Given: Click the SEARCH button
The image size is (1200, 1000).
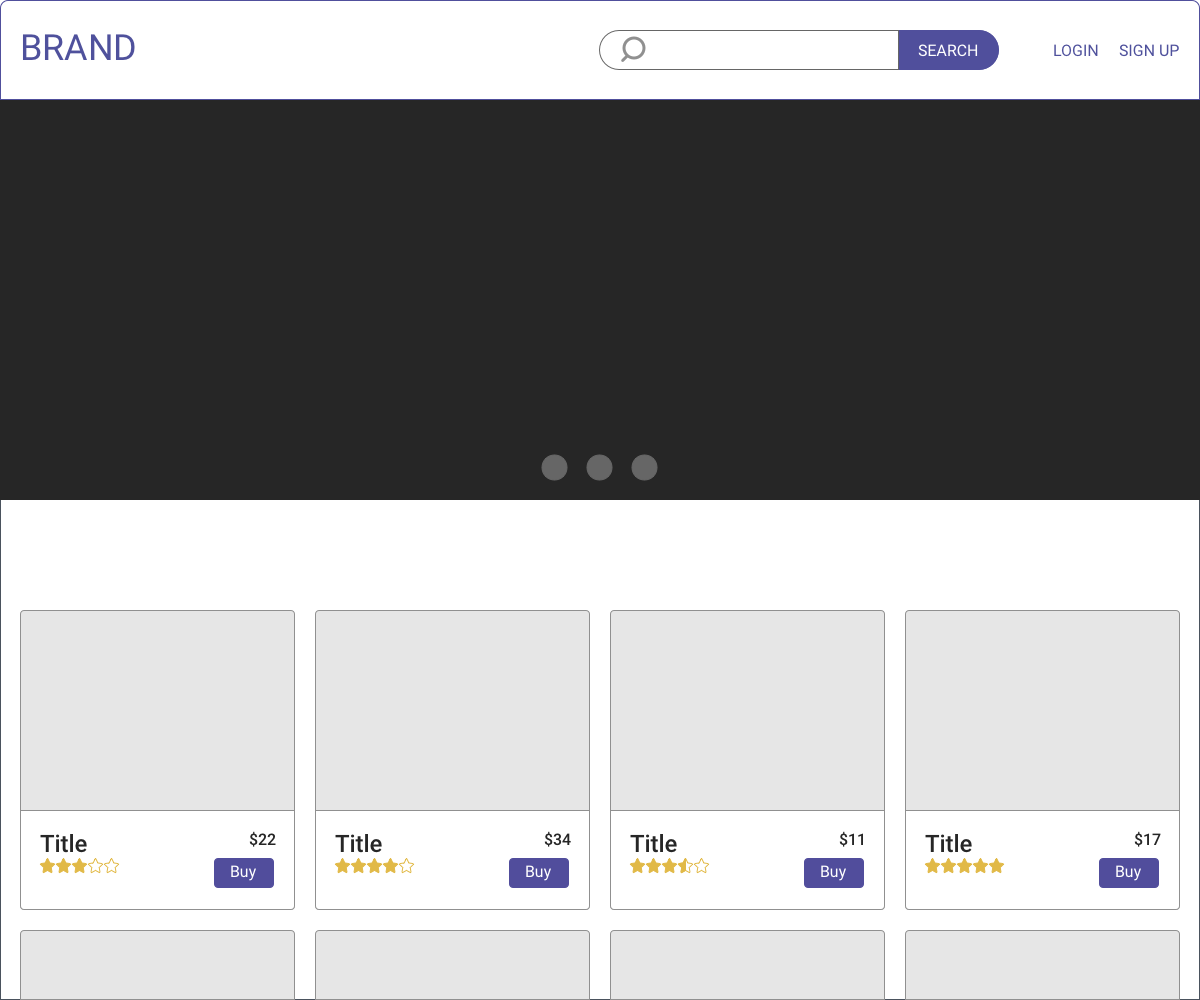Looking at the screenshot, I should coord(948,50).
